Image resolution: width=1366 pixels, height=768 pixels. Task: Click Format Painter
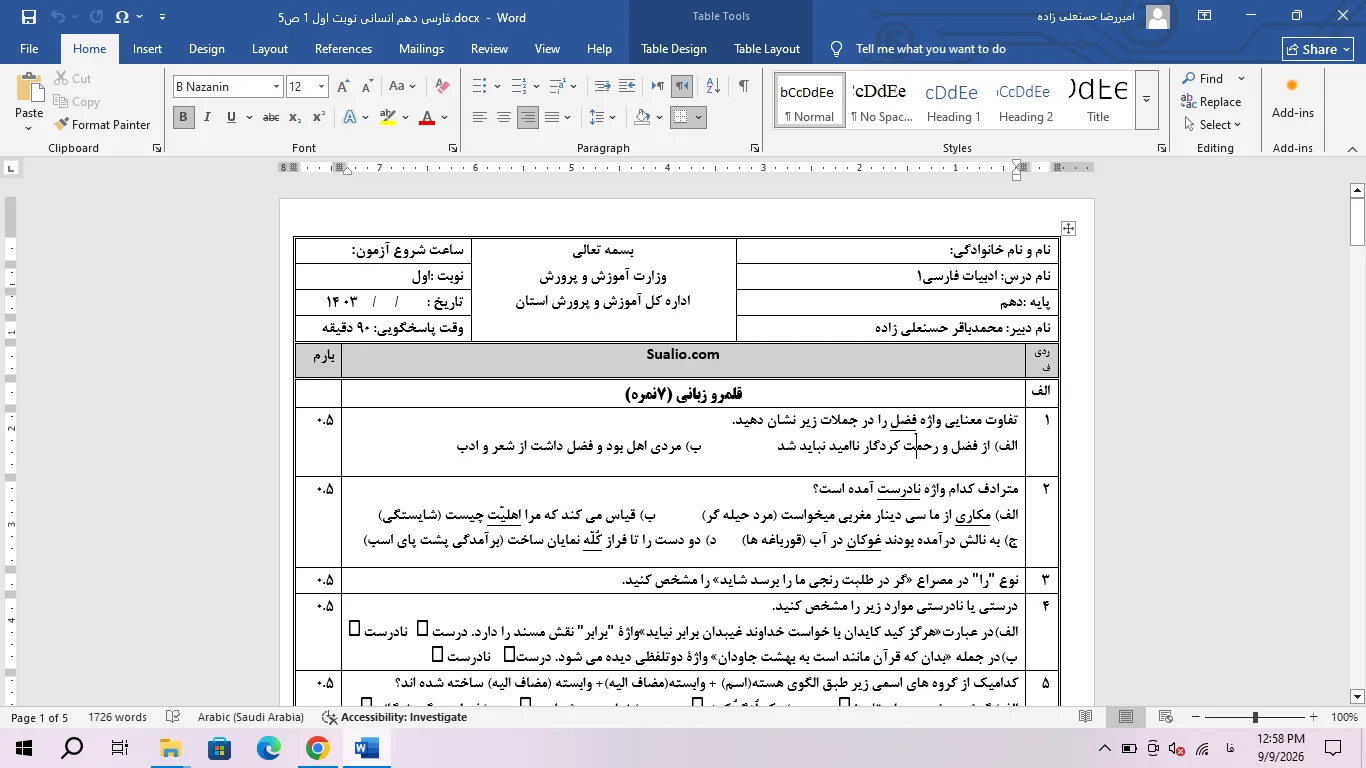click(101, 125)
